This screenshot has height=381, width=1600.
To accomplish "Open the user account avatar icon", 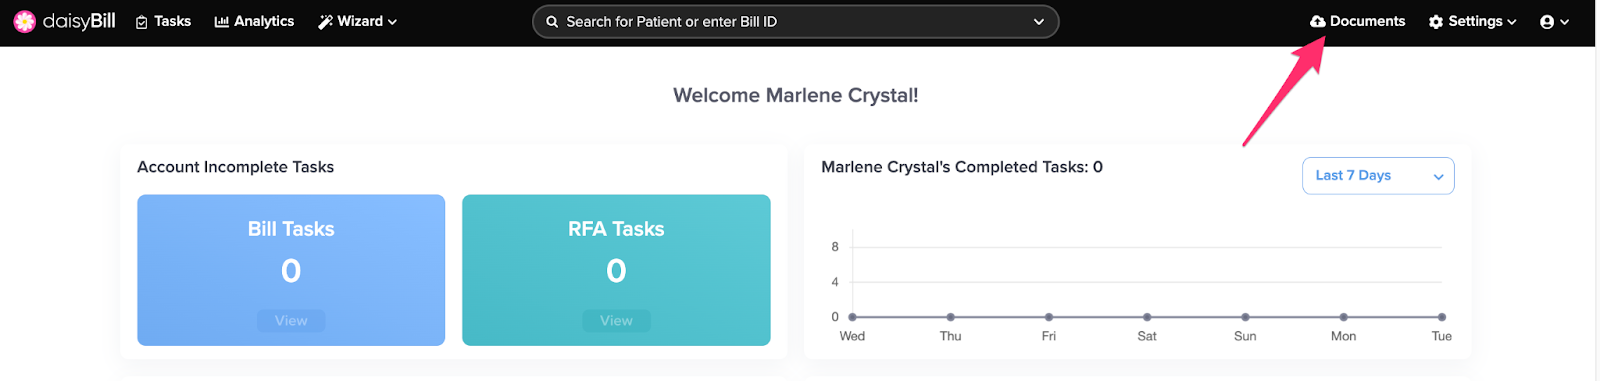I will [x=1547, y=22].
